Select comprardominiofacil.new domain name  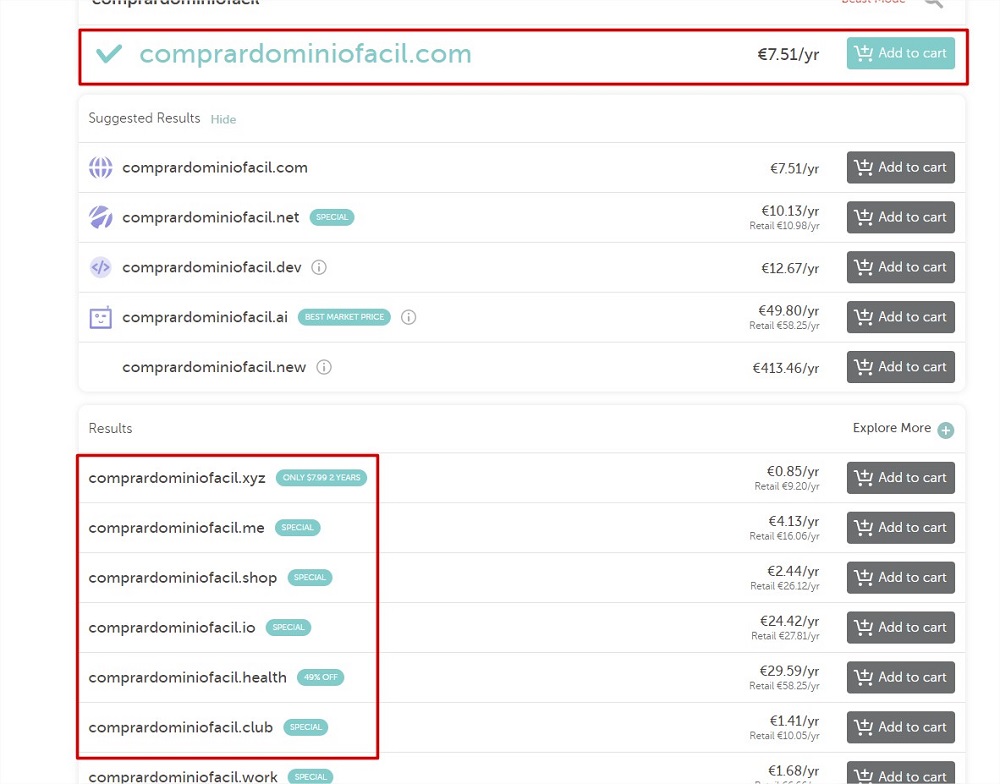click(214, 367)
